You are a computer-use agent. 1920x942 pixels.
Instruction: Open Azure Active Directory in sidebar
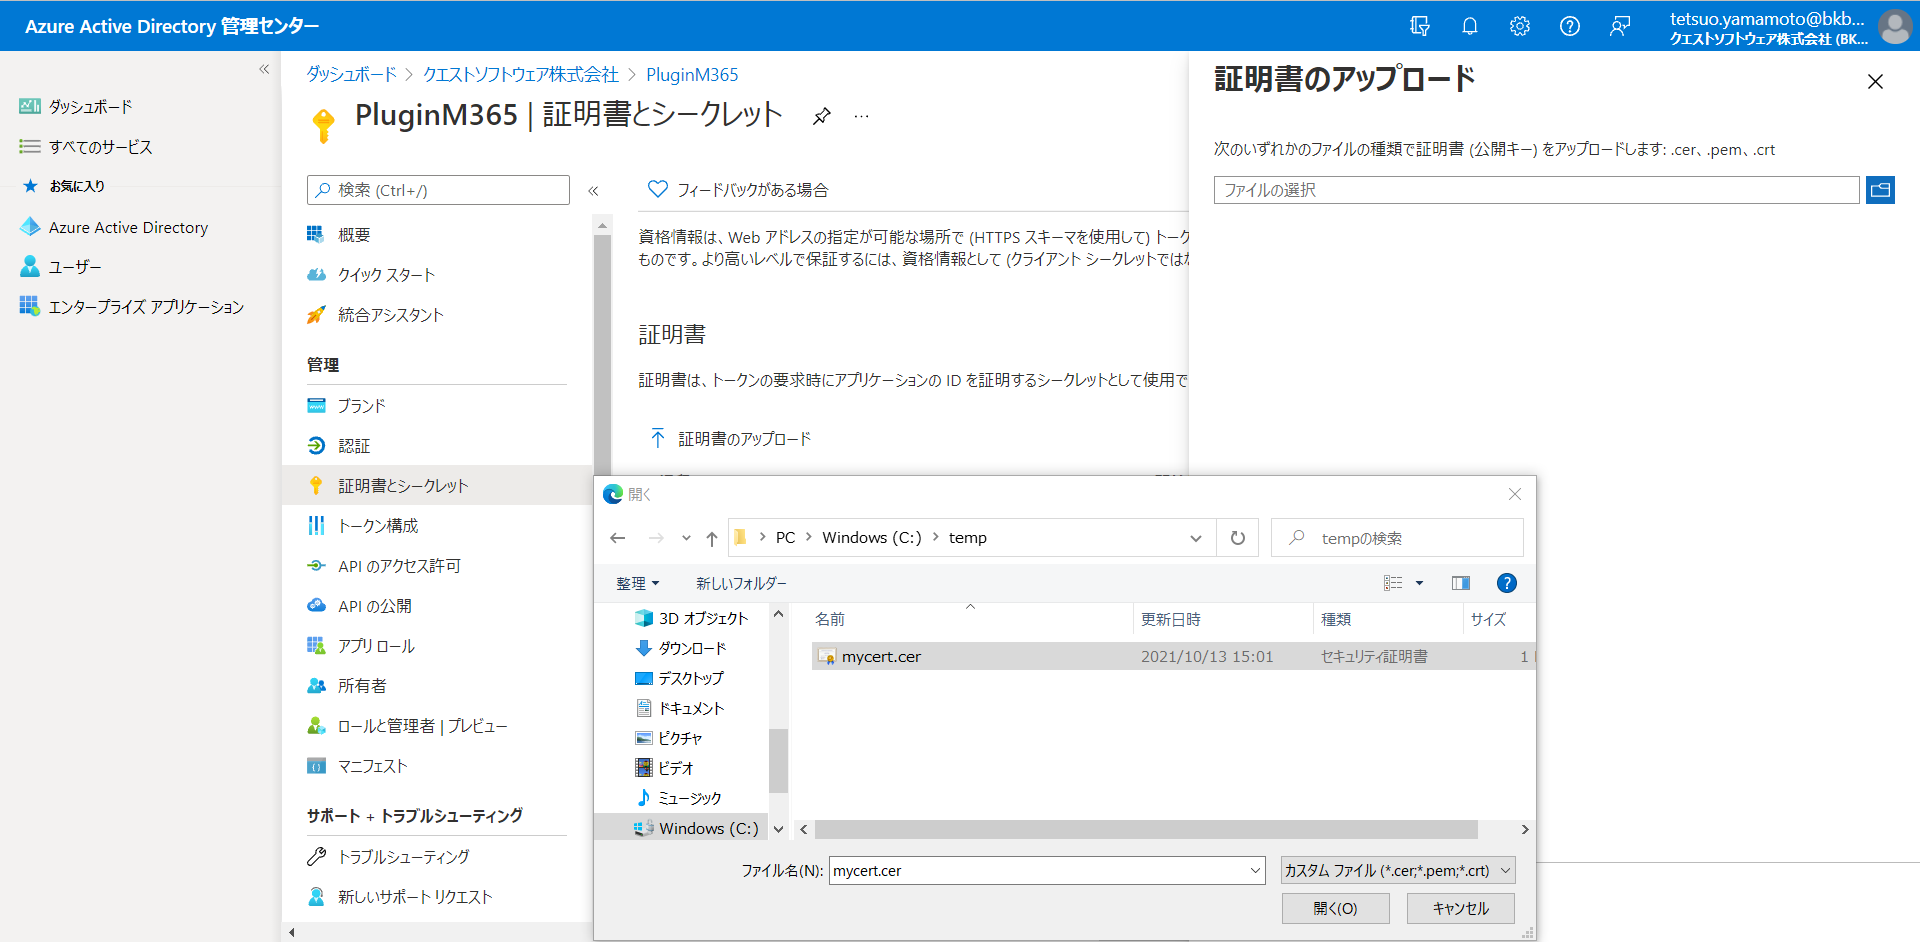pyautogui.click(x=128, y=227)
